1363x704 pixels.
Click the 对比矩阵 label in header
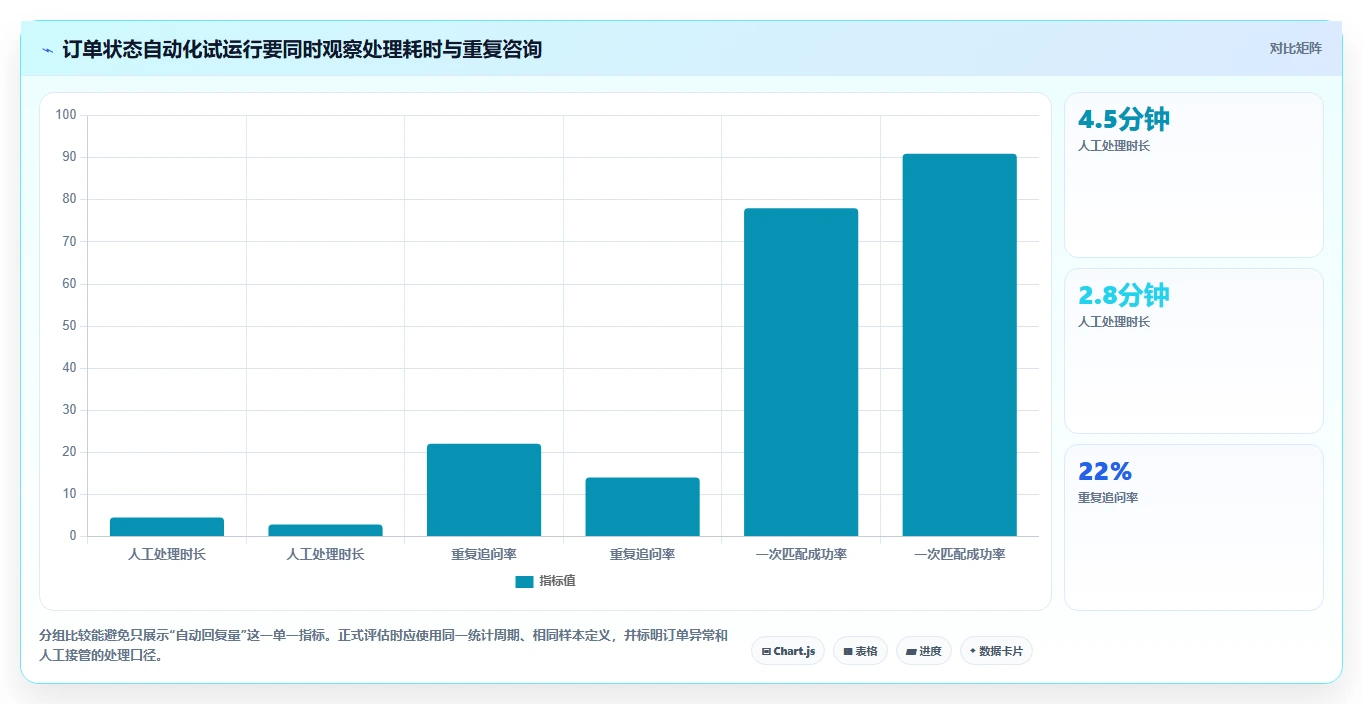click(x=1296, y=48)
